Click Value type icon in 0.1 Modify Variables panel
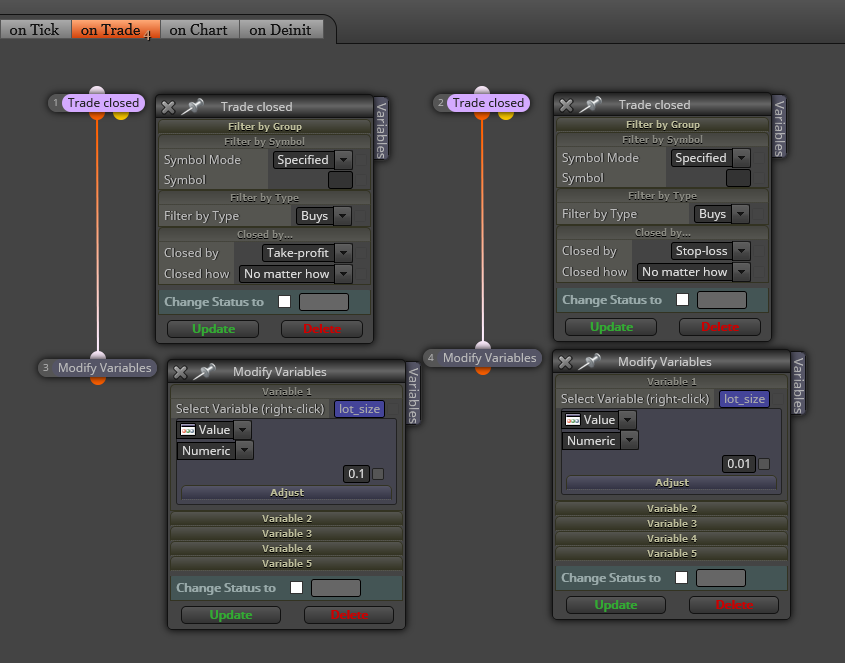The image size is (845, 663). click(188, 430)
